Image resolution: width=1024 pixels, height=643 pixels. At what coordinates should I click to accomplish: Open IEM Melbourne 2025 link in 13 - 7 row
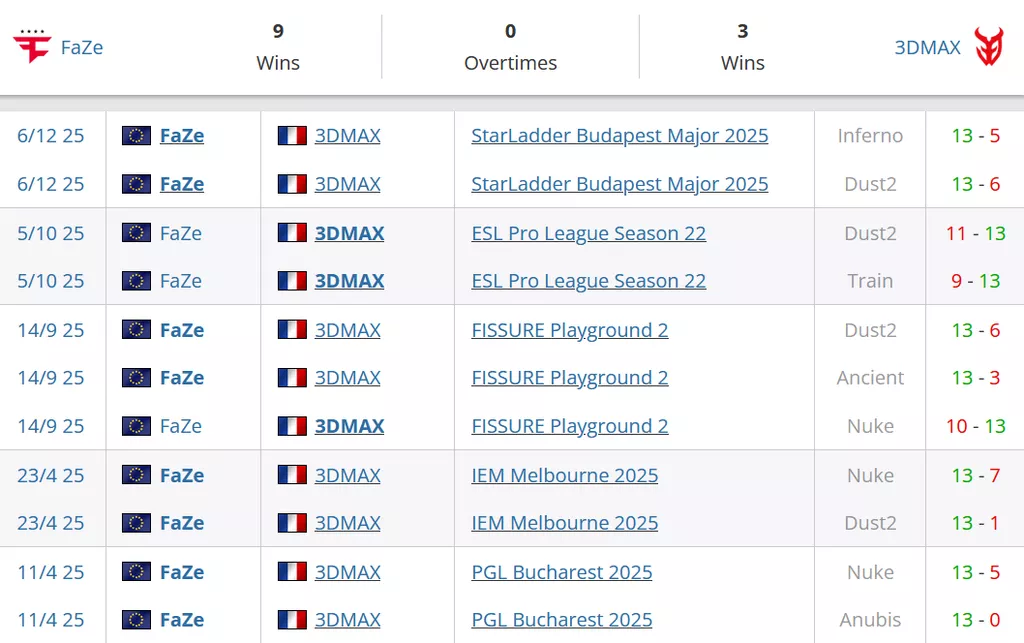pos(564,475)
